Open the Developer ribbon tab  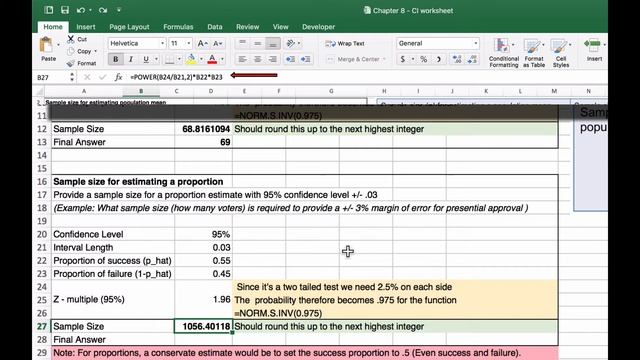318,27
